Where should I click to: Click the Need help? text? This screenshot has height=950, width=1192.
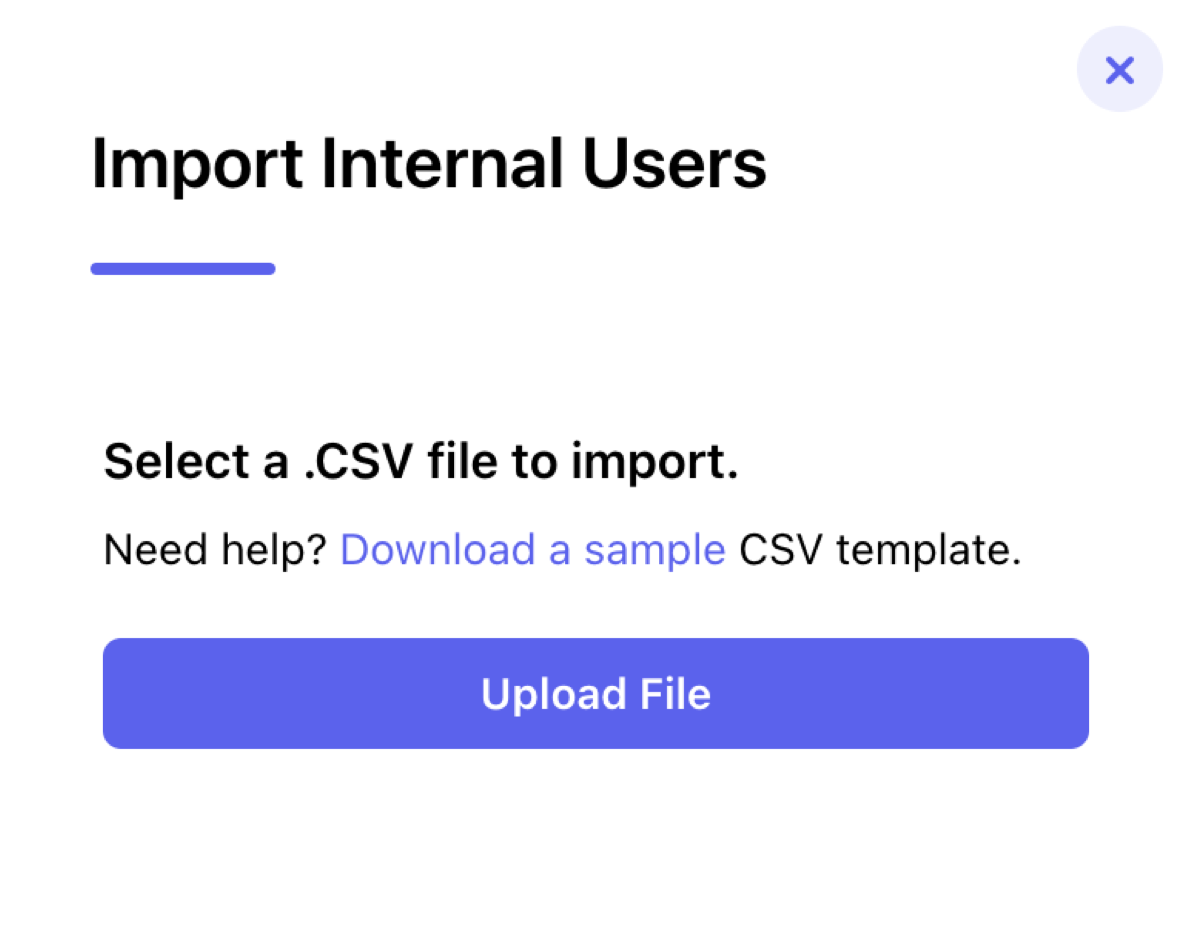pos(215,549)
